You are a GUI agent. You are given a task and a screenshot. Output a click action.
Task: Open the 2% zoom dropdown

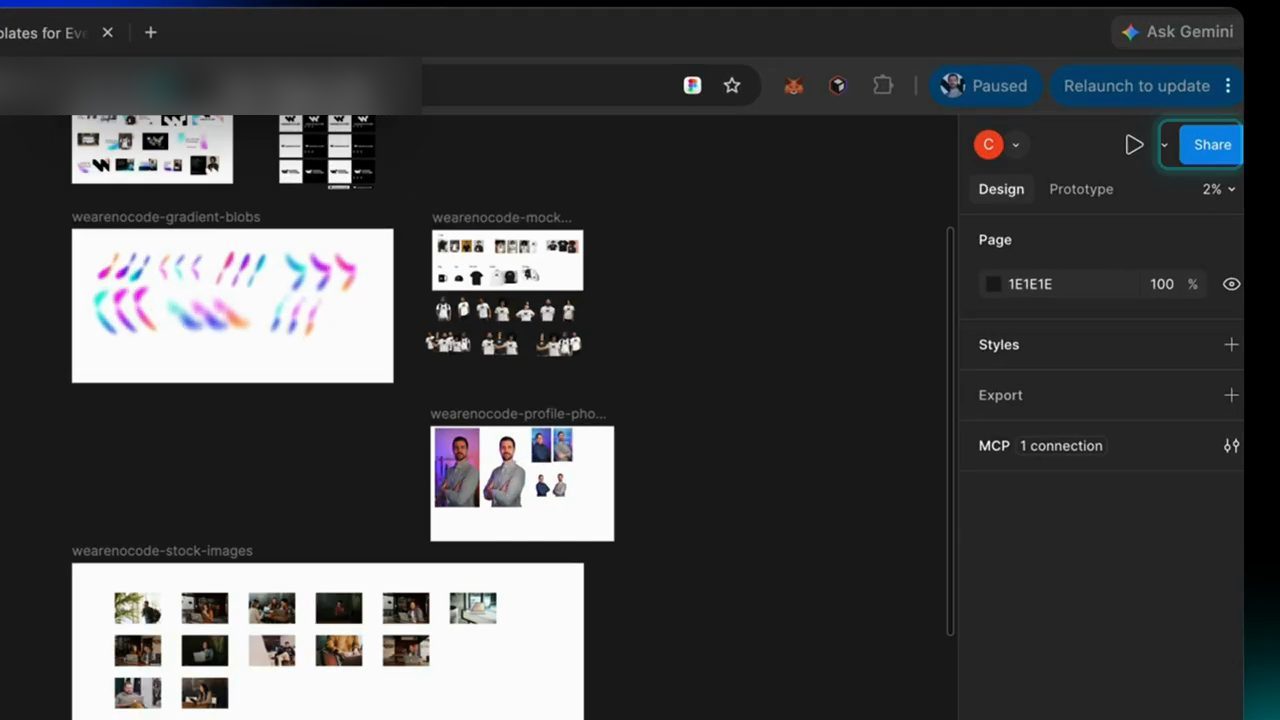click(1219, 189)
